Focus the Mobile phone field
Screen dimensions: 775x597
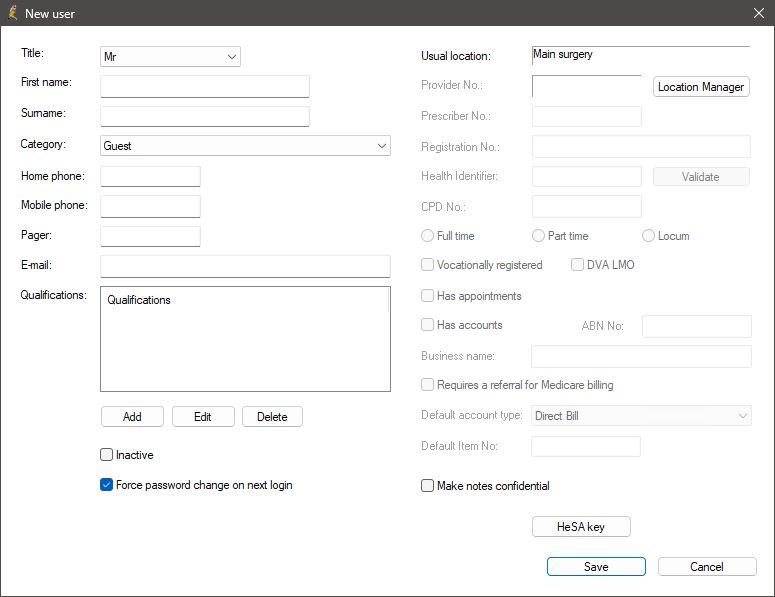150,207
